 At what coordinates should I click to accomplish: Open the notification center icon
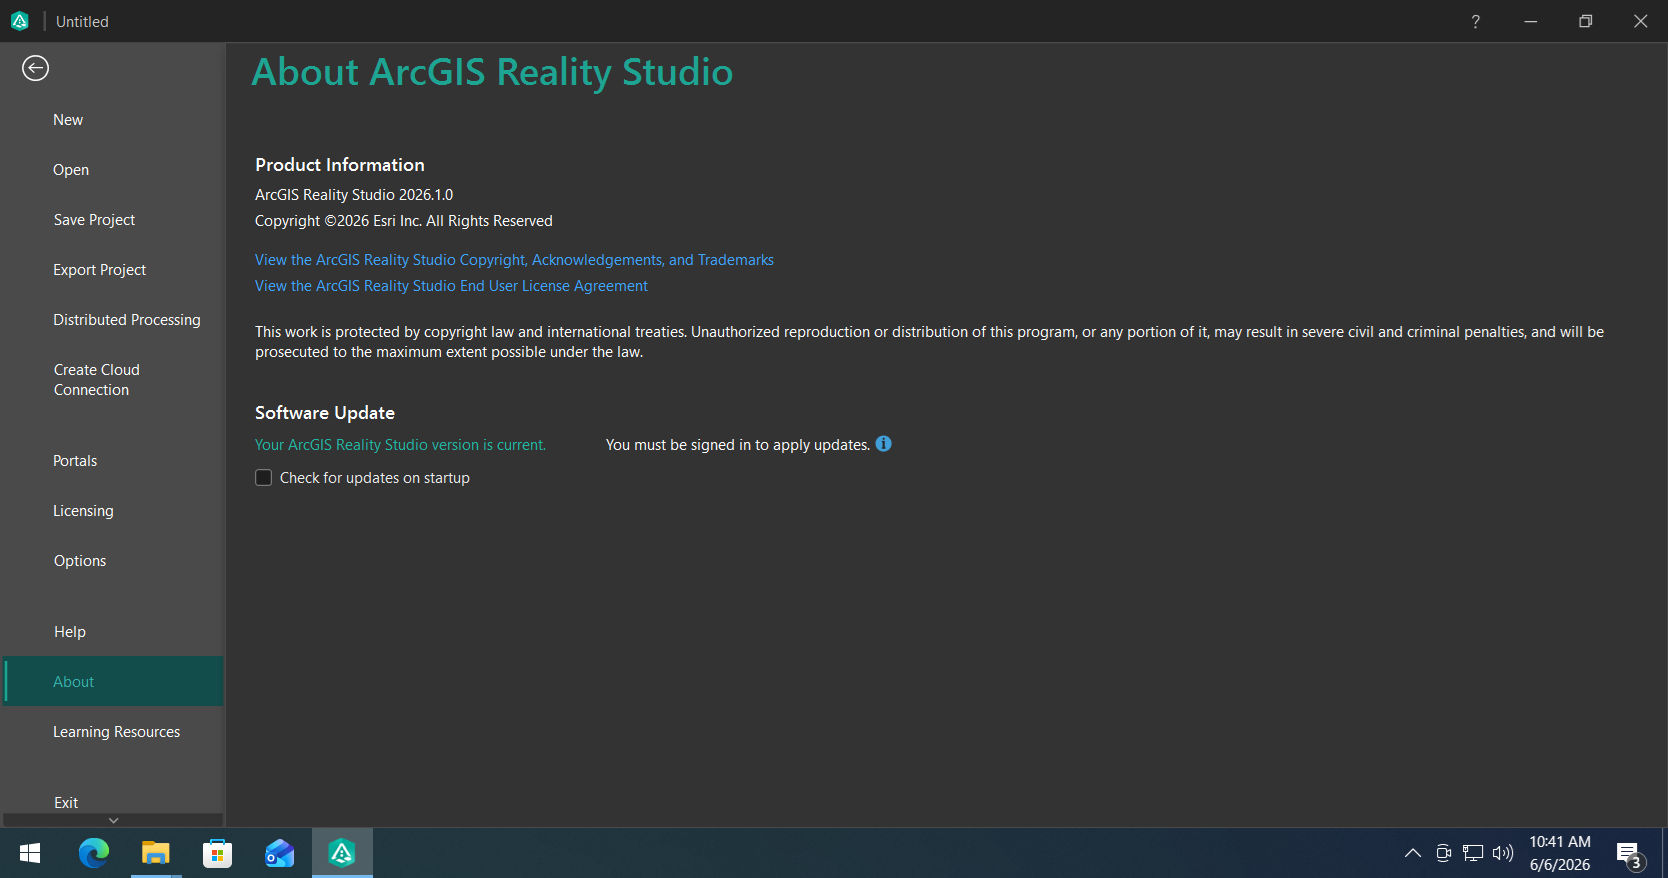click(1630, 855)
